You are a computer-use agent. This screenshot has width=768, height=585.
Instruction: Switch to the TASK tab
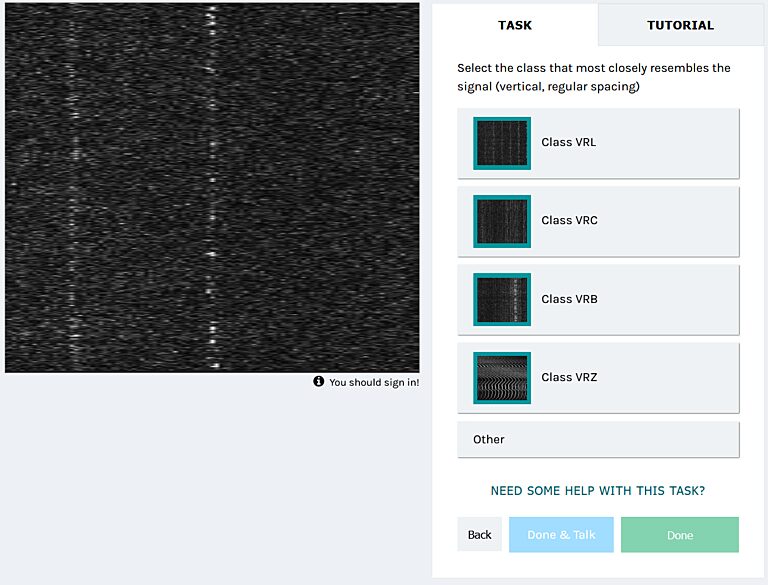pos(515,25)
